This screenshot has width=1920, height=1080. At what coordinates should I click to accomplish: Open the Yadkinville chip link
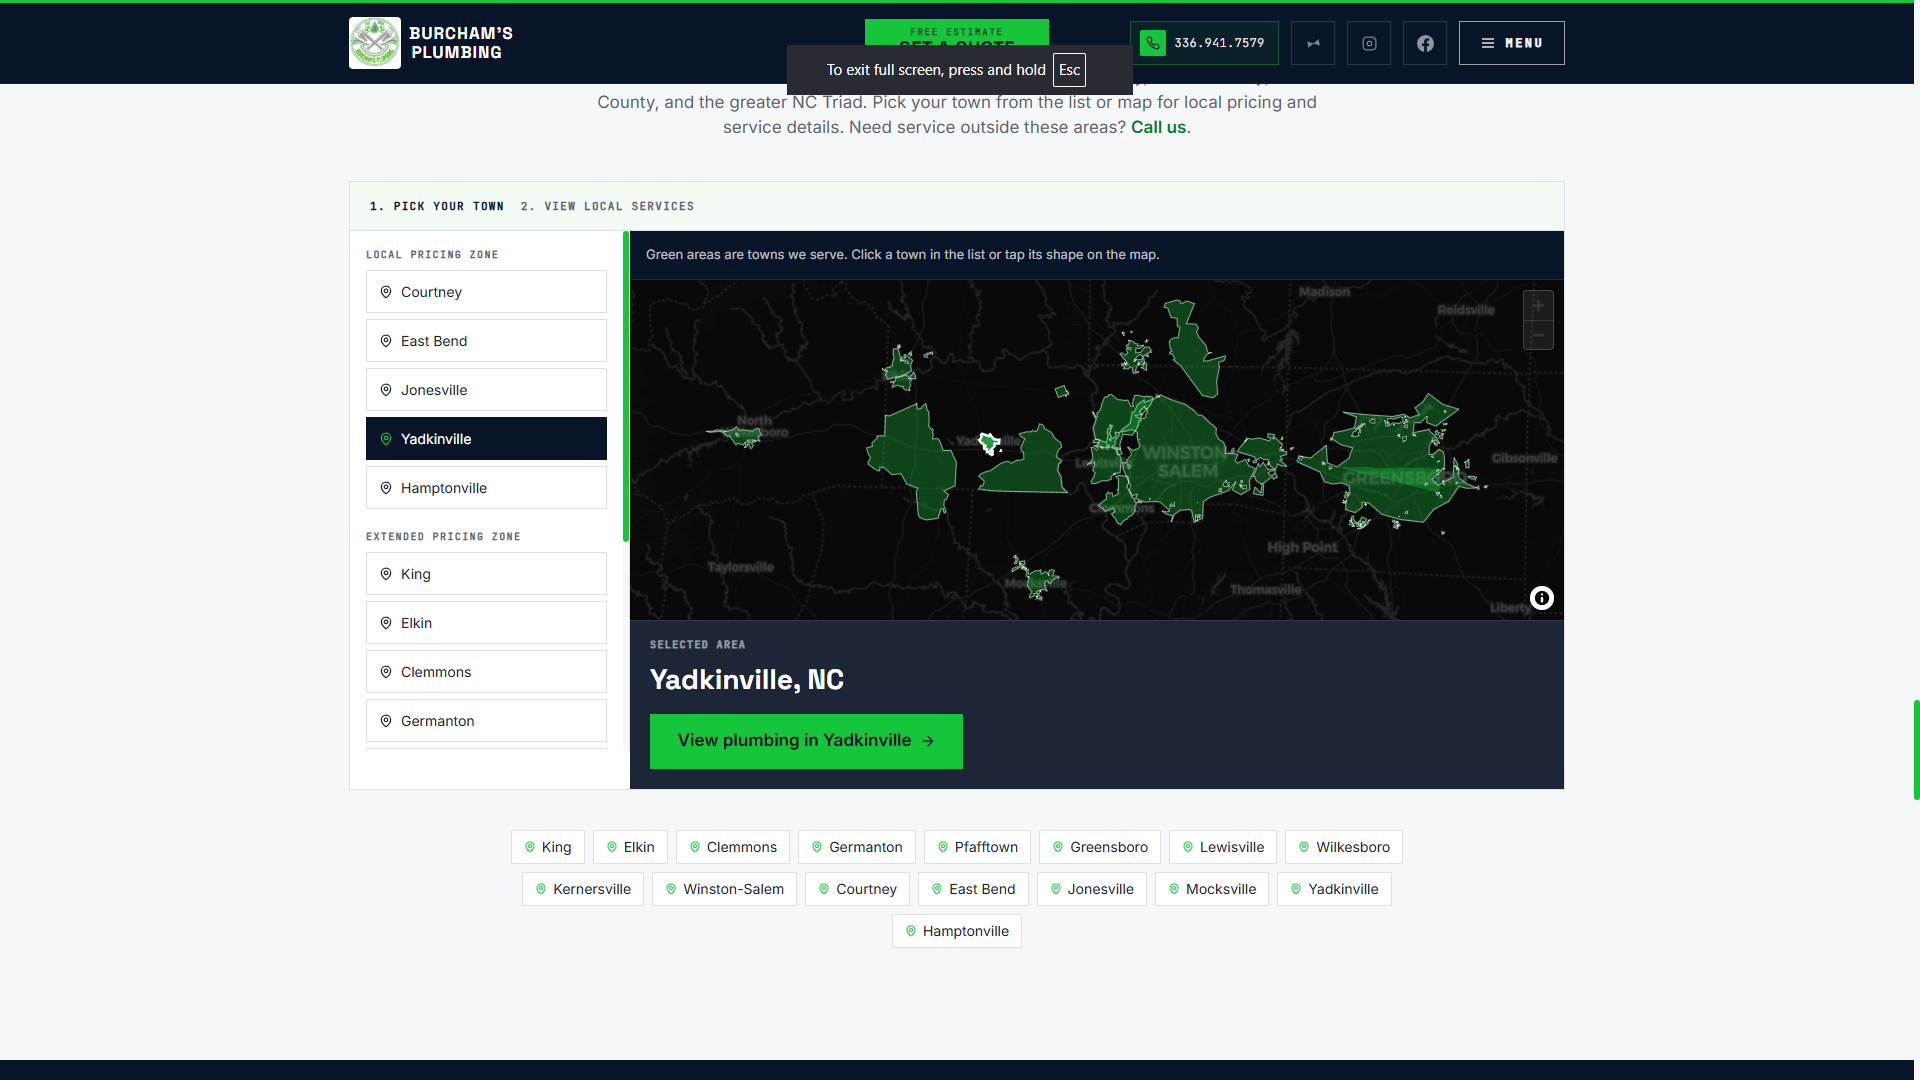pyautogui.click(x=1334, y=889)
